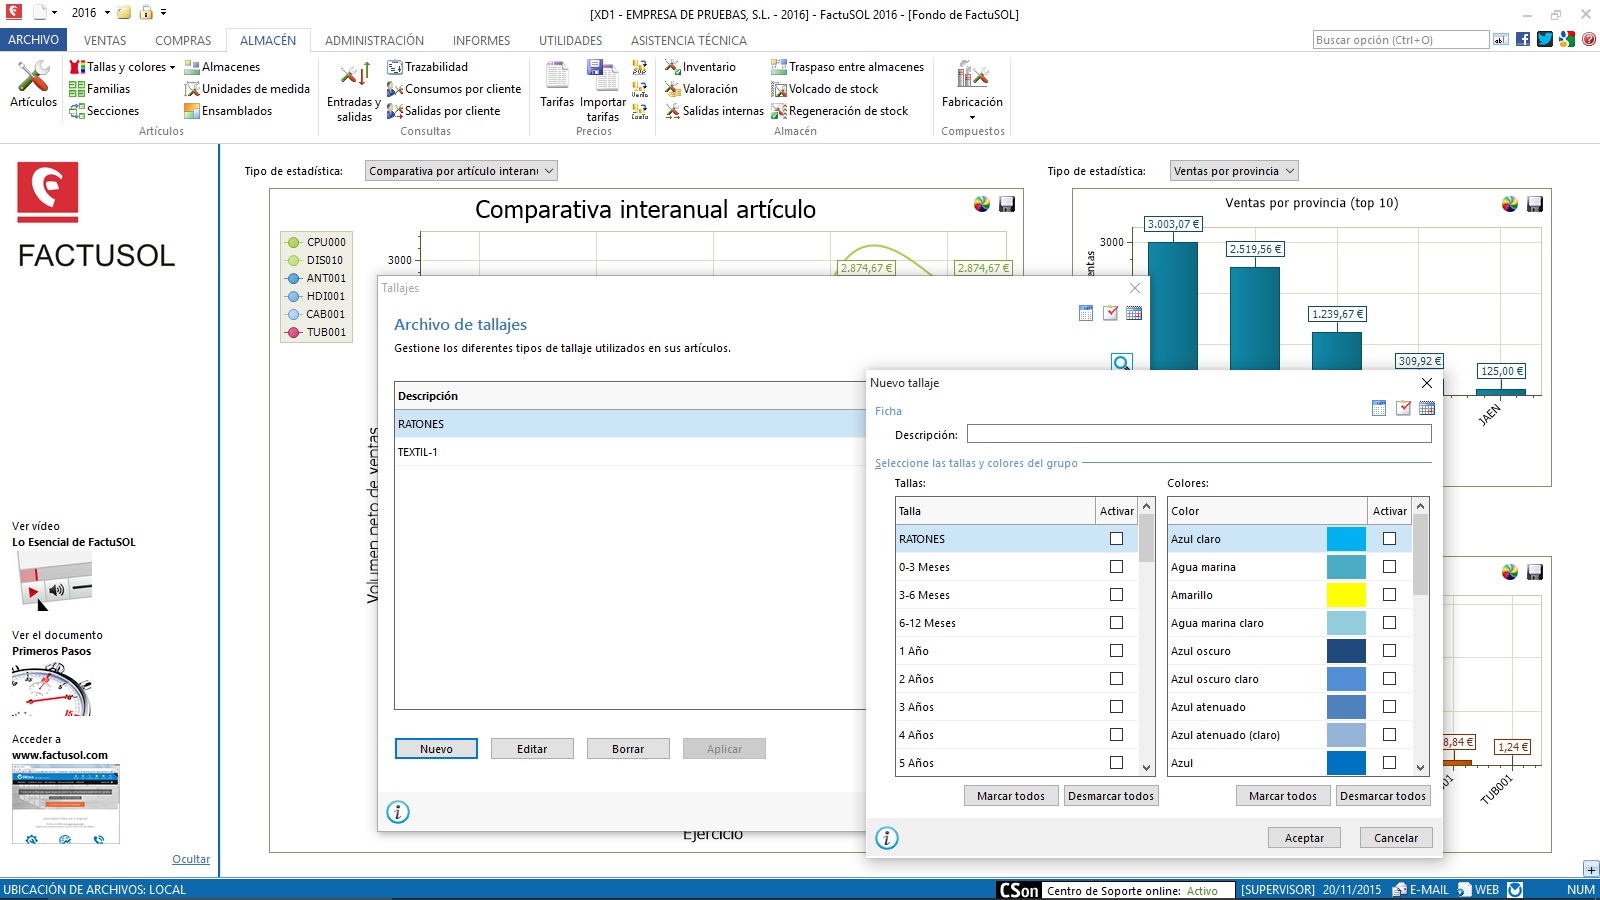Click the Amarillo color swatch

(x=1346, y=595)
